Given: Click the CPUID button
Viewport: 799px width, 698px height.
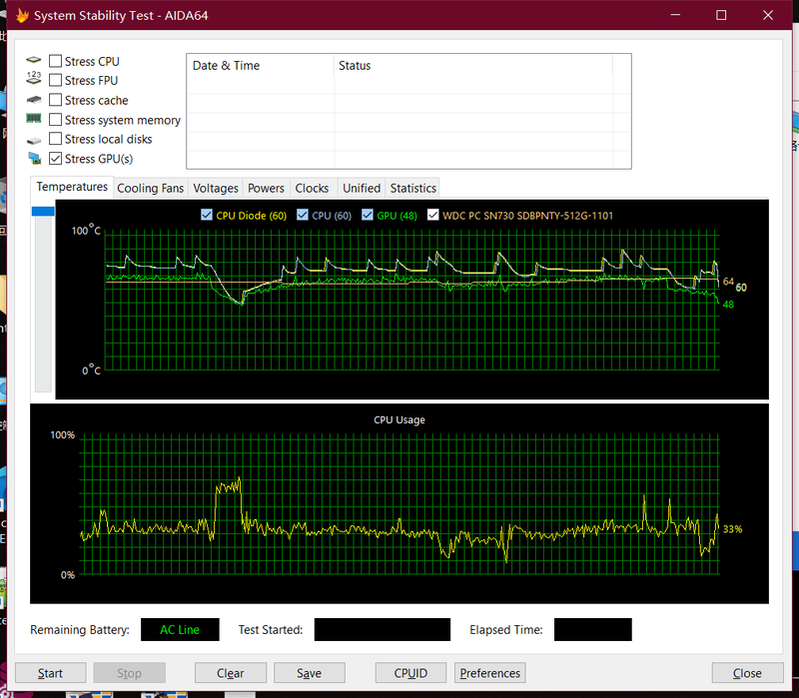Looking at the screenshot, I should click(x=410, y=673).
